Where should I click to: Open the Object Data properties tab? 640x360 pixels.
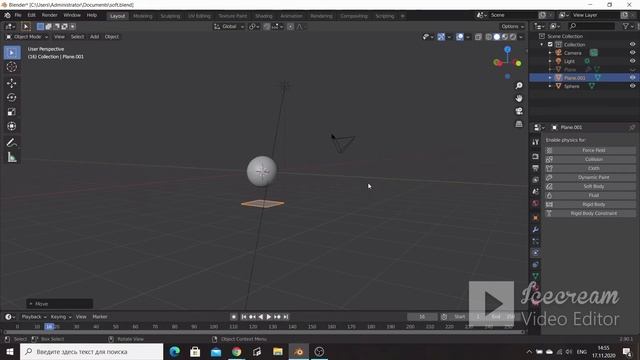pyautogui.click(x=536, y=276)
